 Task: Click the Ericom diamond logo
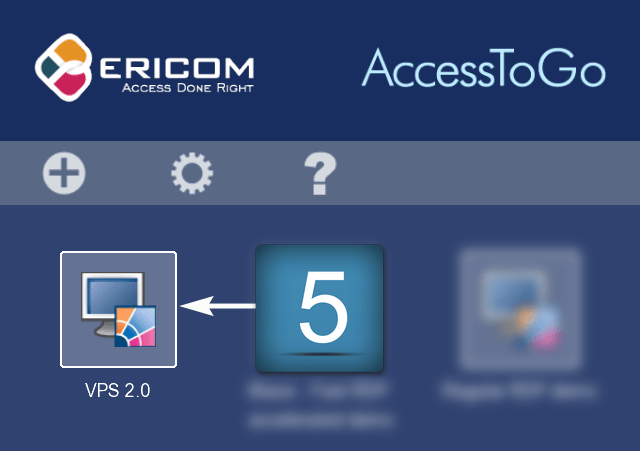pos(64,67)
